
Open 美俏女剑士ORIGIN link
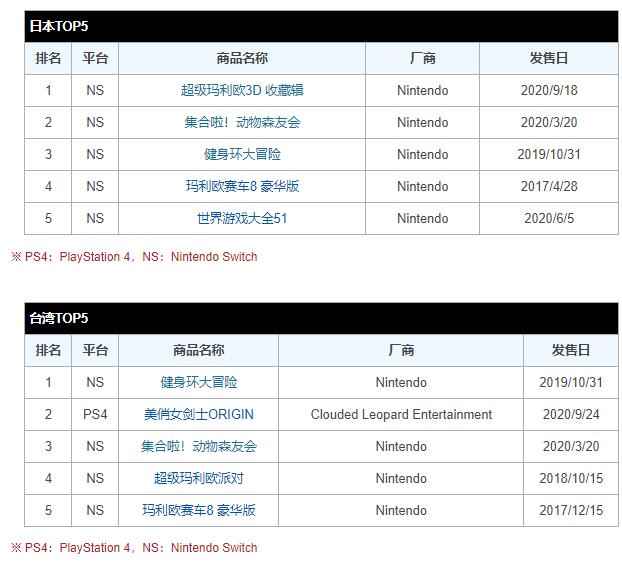point(198,415)
